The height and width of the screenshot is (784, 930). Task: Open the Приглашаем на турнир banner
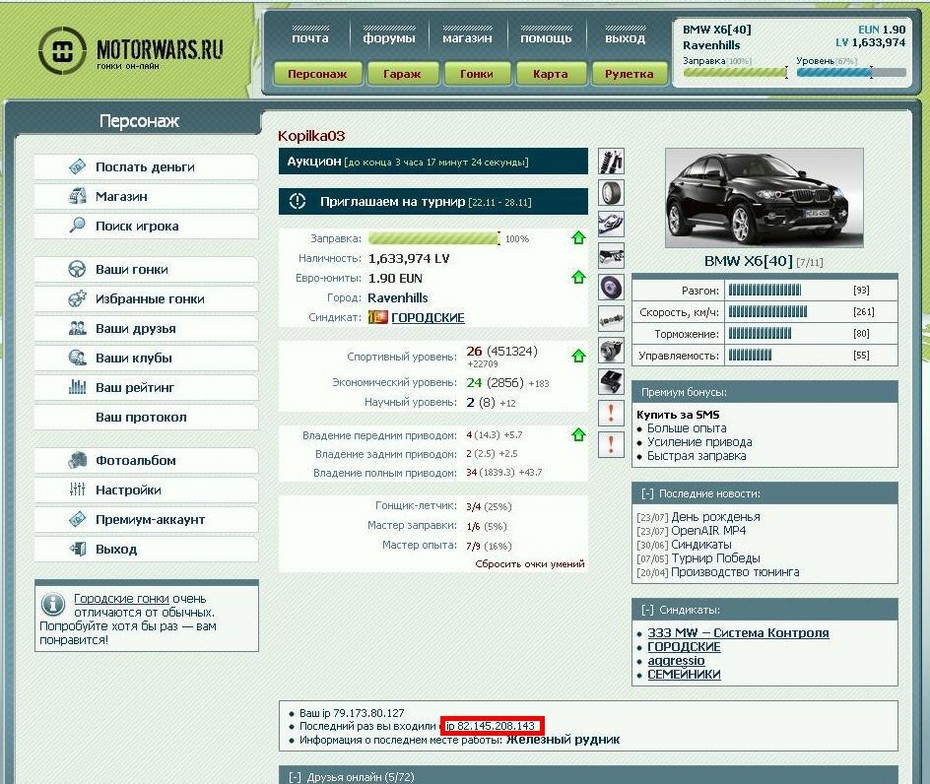coord(433,202)
